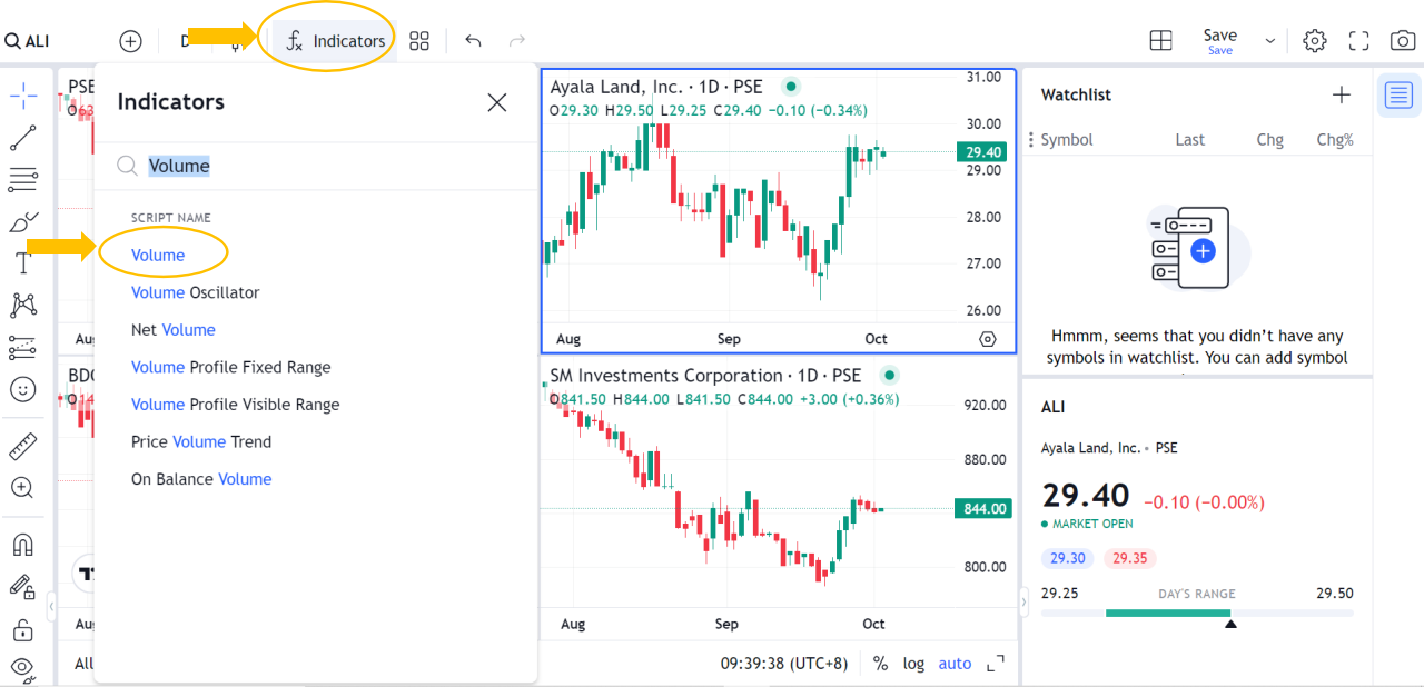Click the 29.30 bid price pill
1424x688 pixels.
pyautogui.click(x=1069, y=558)
